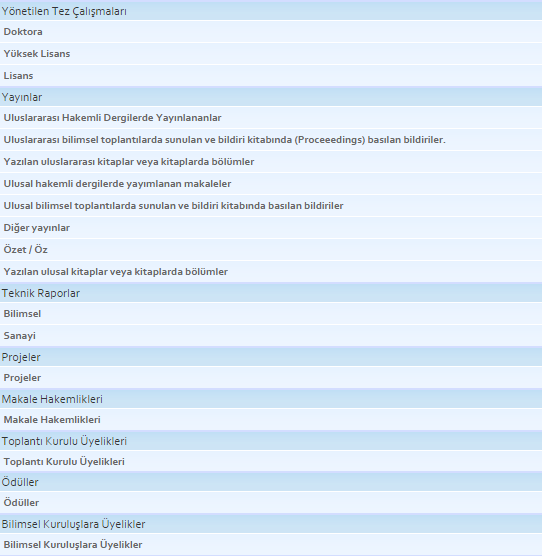Open Yazılan uluslararası kitaplar veya kitaplarda bölümler
Viewport: 542px width, 556px height.
[271, 162]
